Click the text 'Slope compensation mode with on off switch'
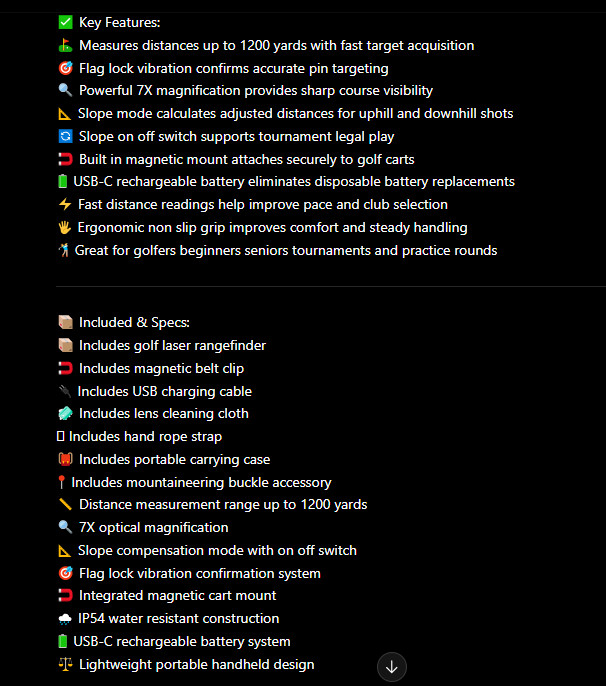The image size is (606, 686). click(x=217, y=550)
